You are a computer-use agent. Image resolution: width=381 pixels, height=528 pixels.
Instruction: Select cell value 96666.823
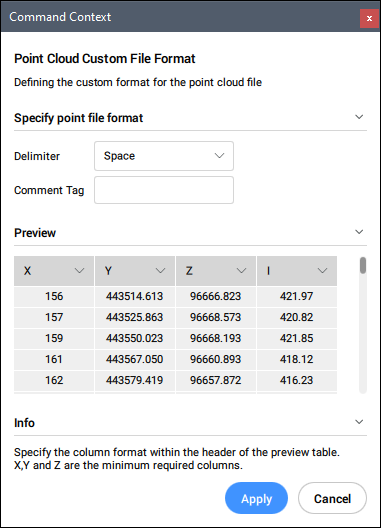(216, 296)
